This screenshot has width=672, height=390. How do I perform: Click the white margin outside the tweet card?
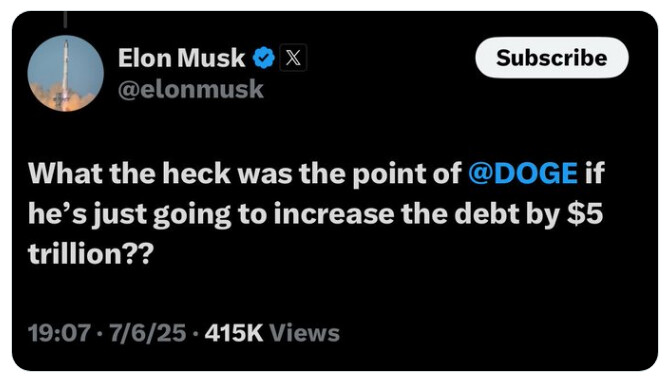334,381
